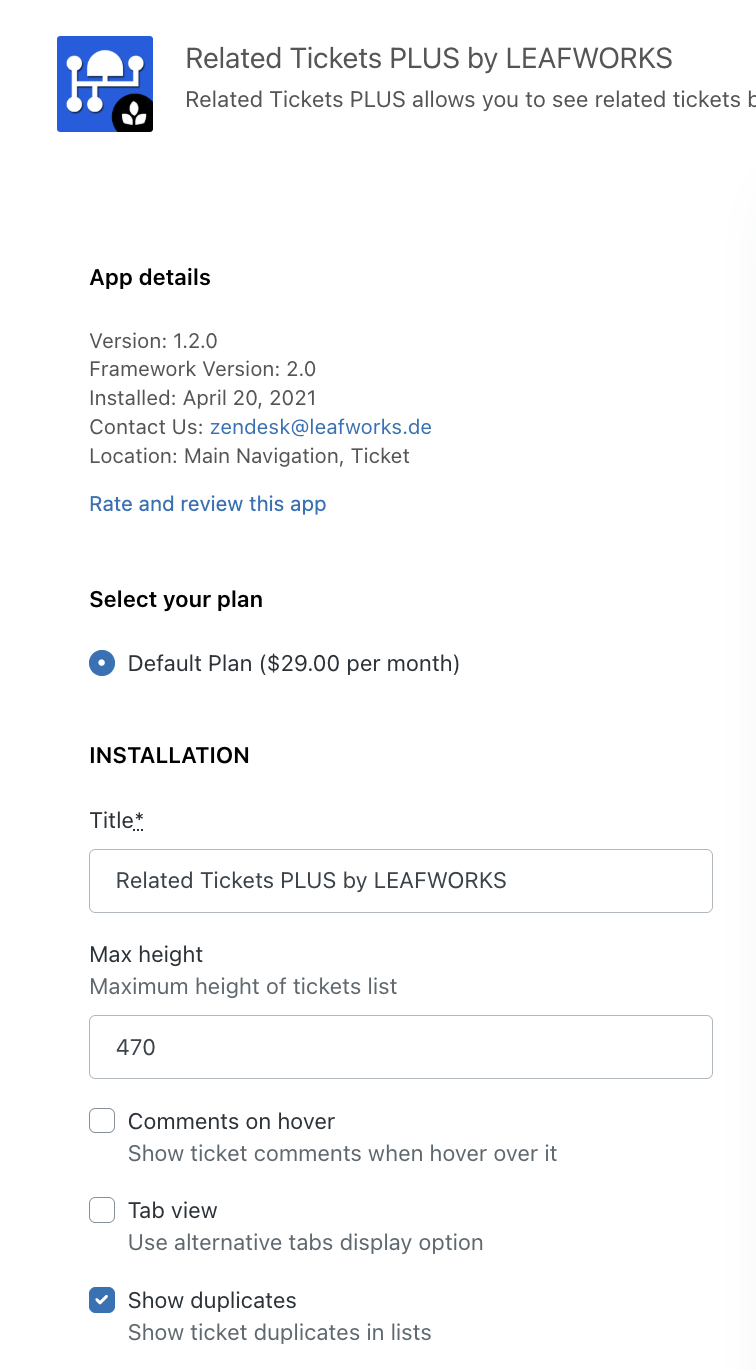Click the App details section heading

click(150, 278)
